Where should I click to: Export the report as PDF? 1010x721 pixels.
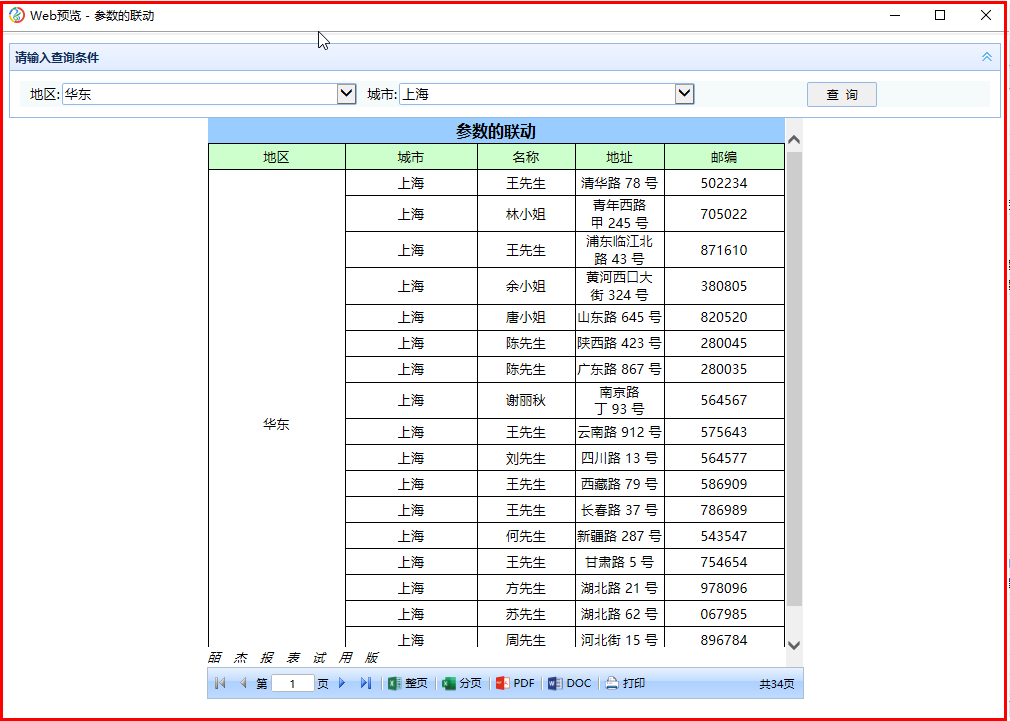pyautogui.click(x=515, y=683)
